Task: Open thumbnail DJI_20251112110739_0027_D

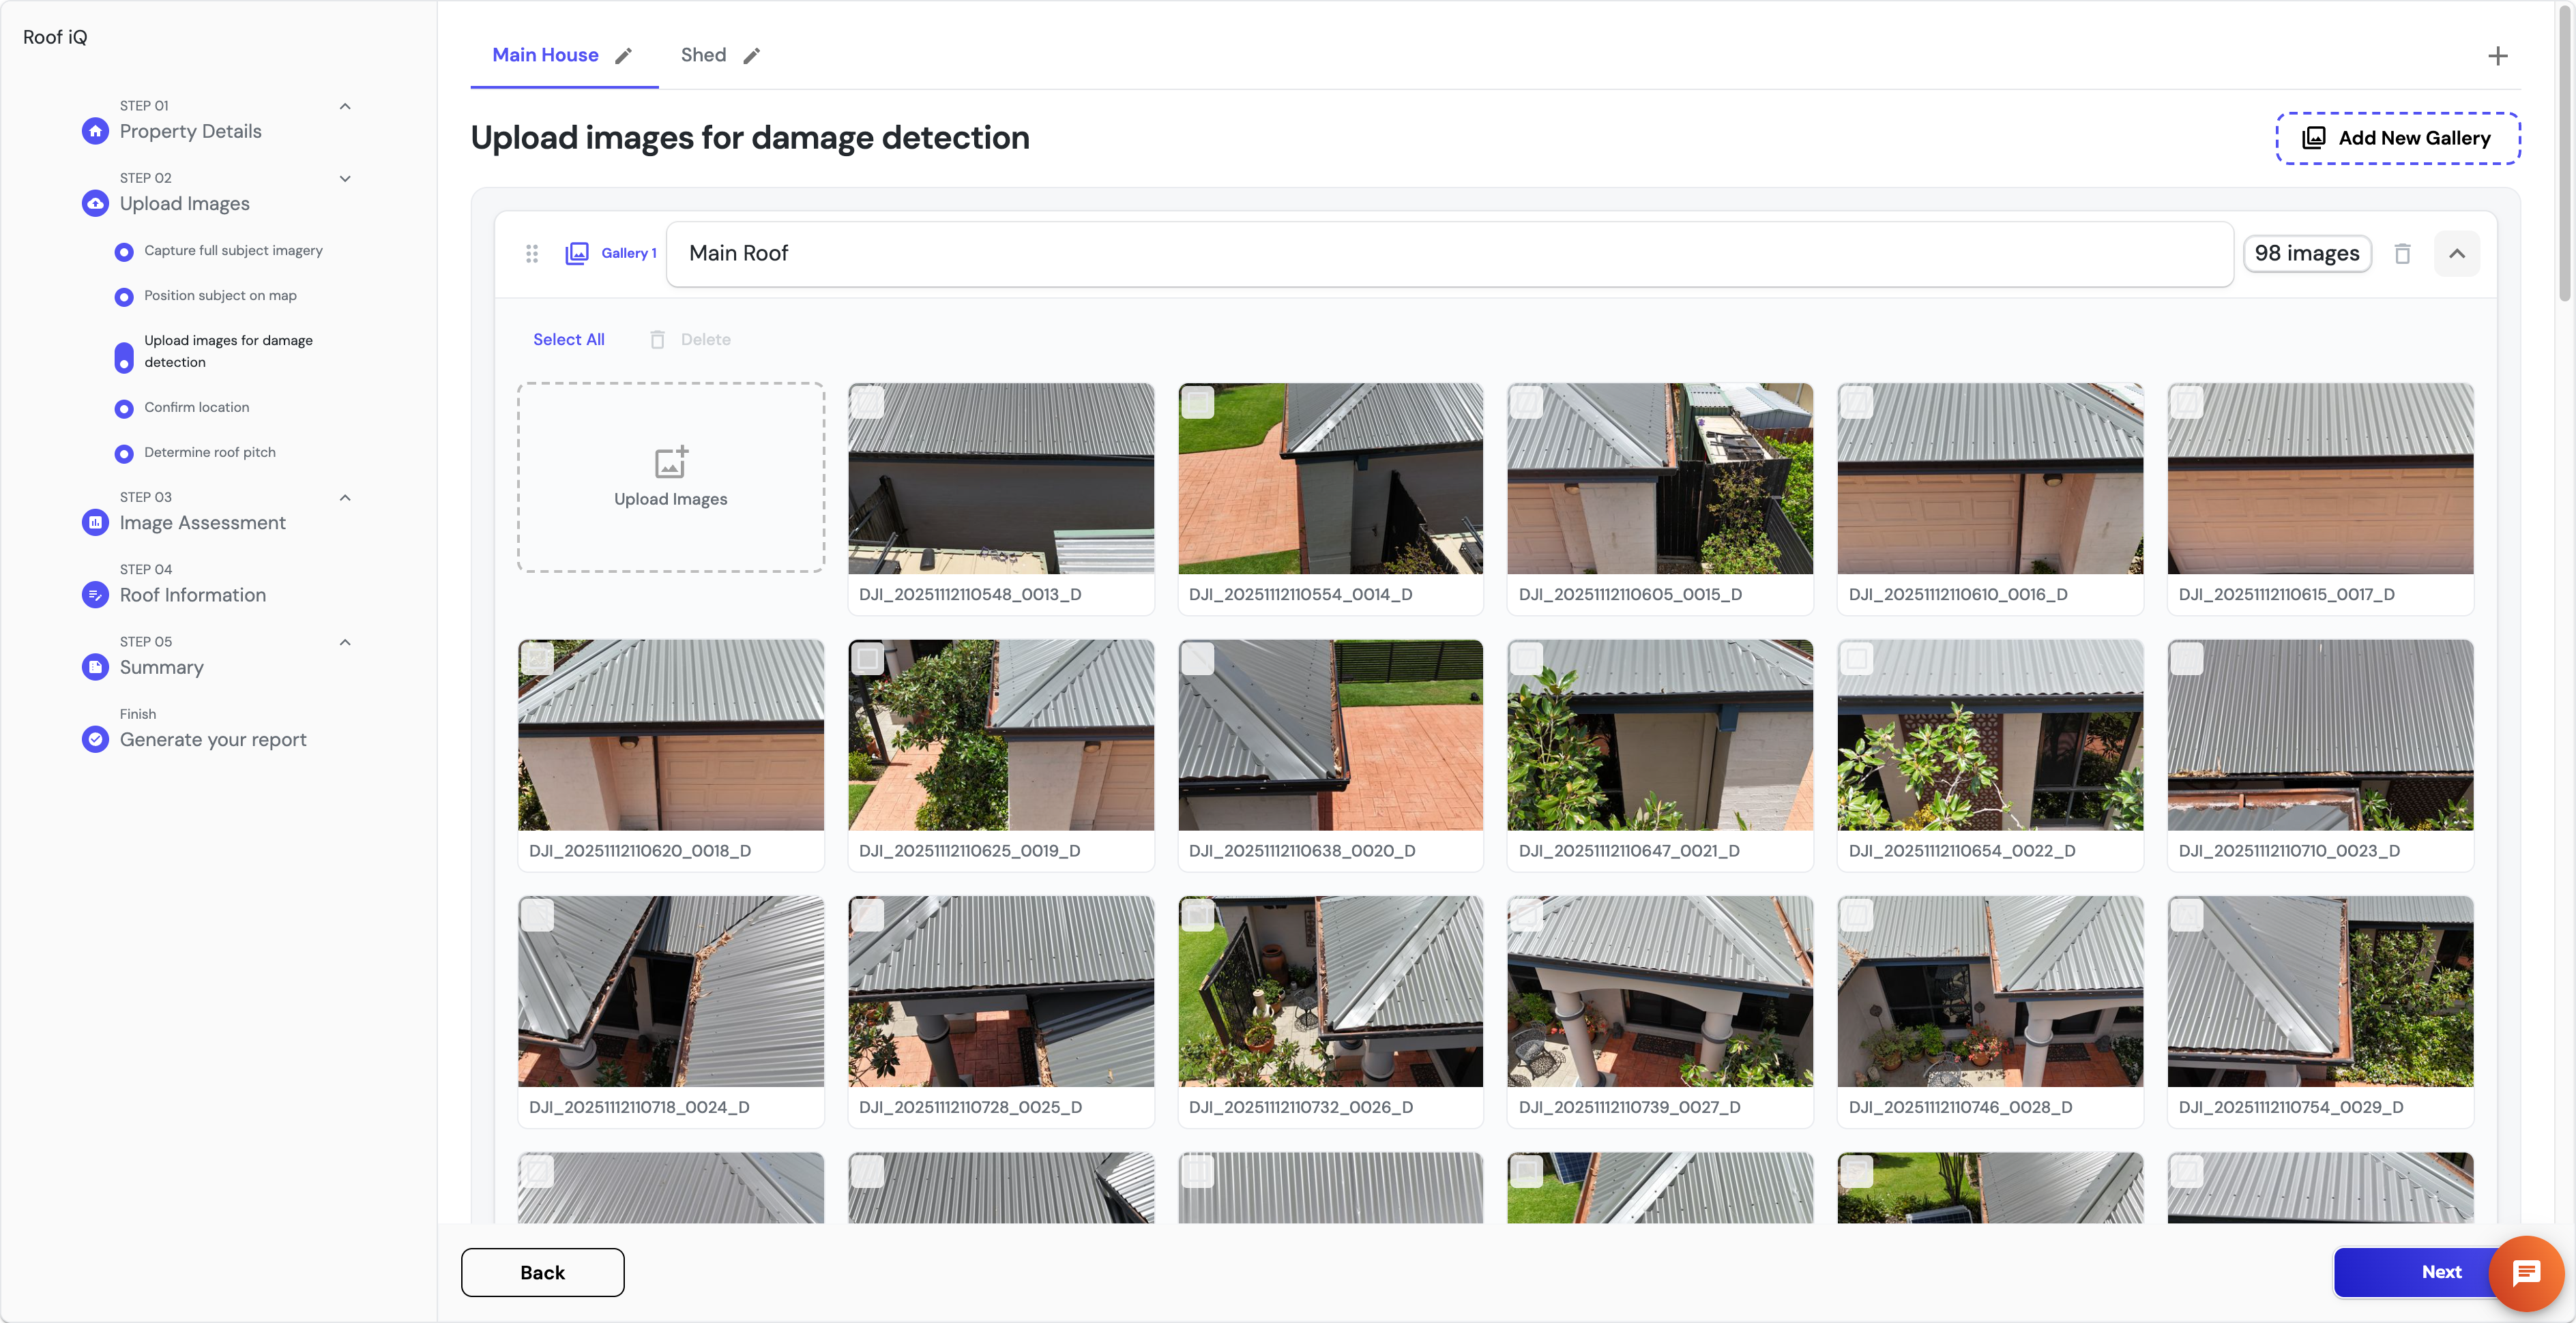Action: coord(1660,992)
